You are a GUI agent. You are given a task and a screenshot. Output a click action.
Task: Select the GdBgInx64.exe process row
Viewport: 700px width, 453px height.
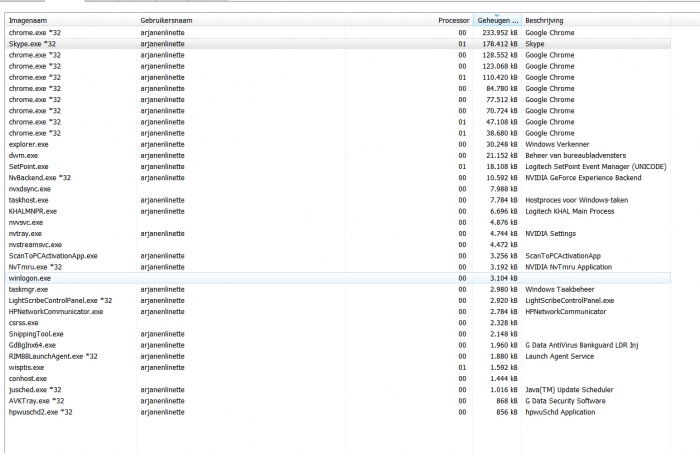(338, 345)
